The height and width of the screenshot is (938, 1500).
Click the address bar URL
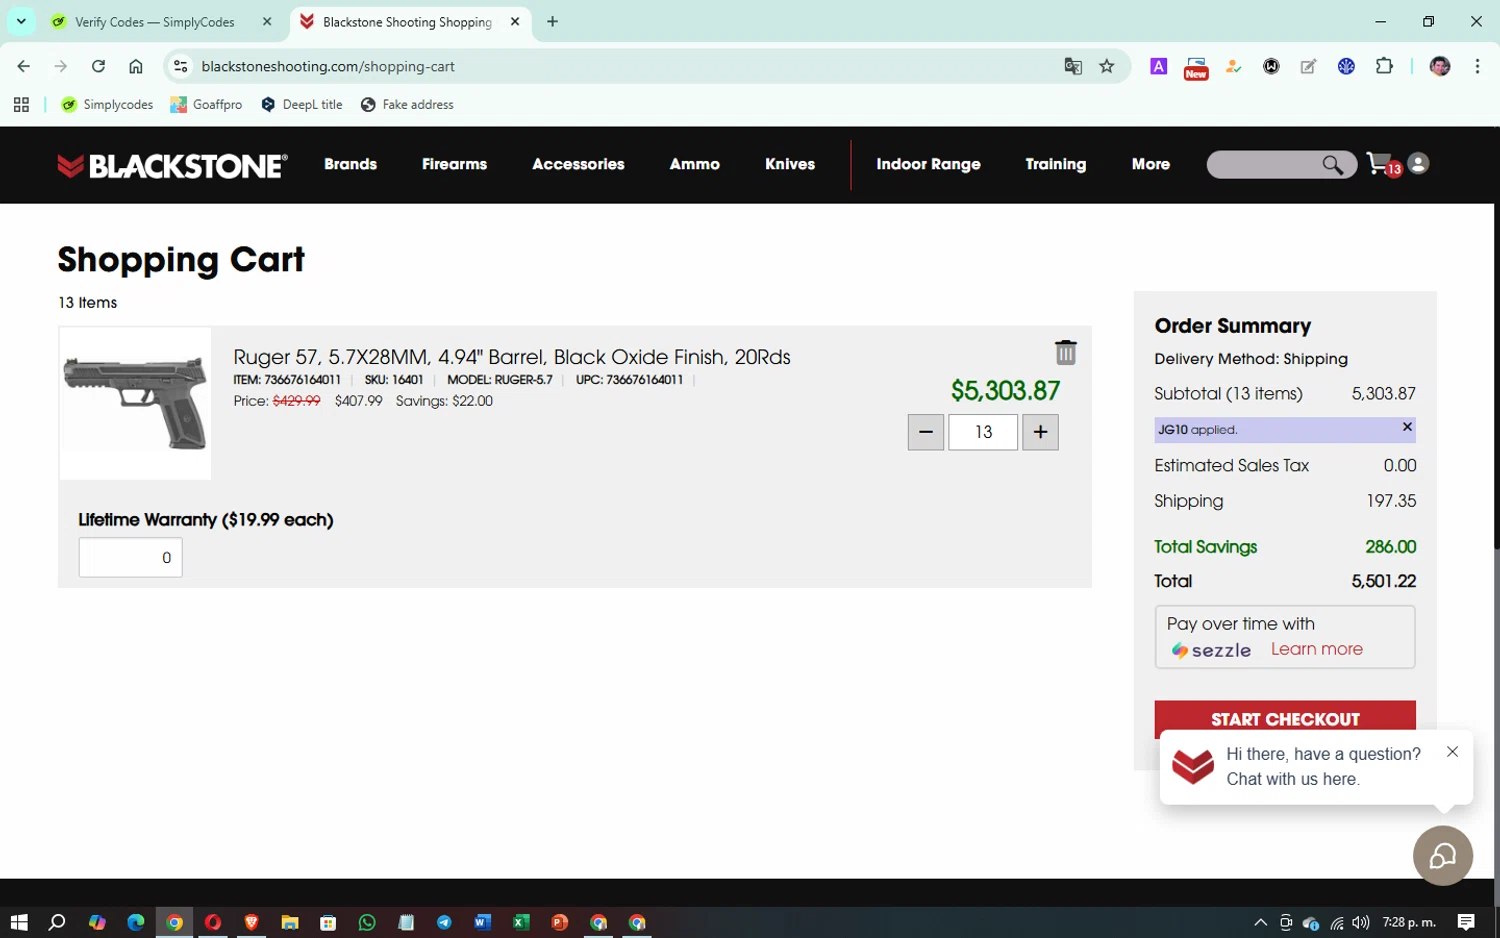(x=328, y=66)
